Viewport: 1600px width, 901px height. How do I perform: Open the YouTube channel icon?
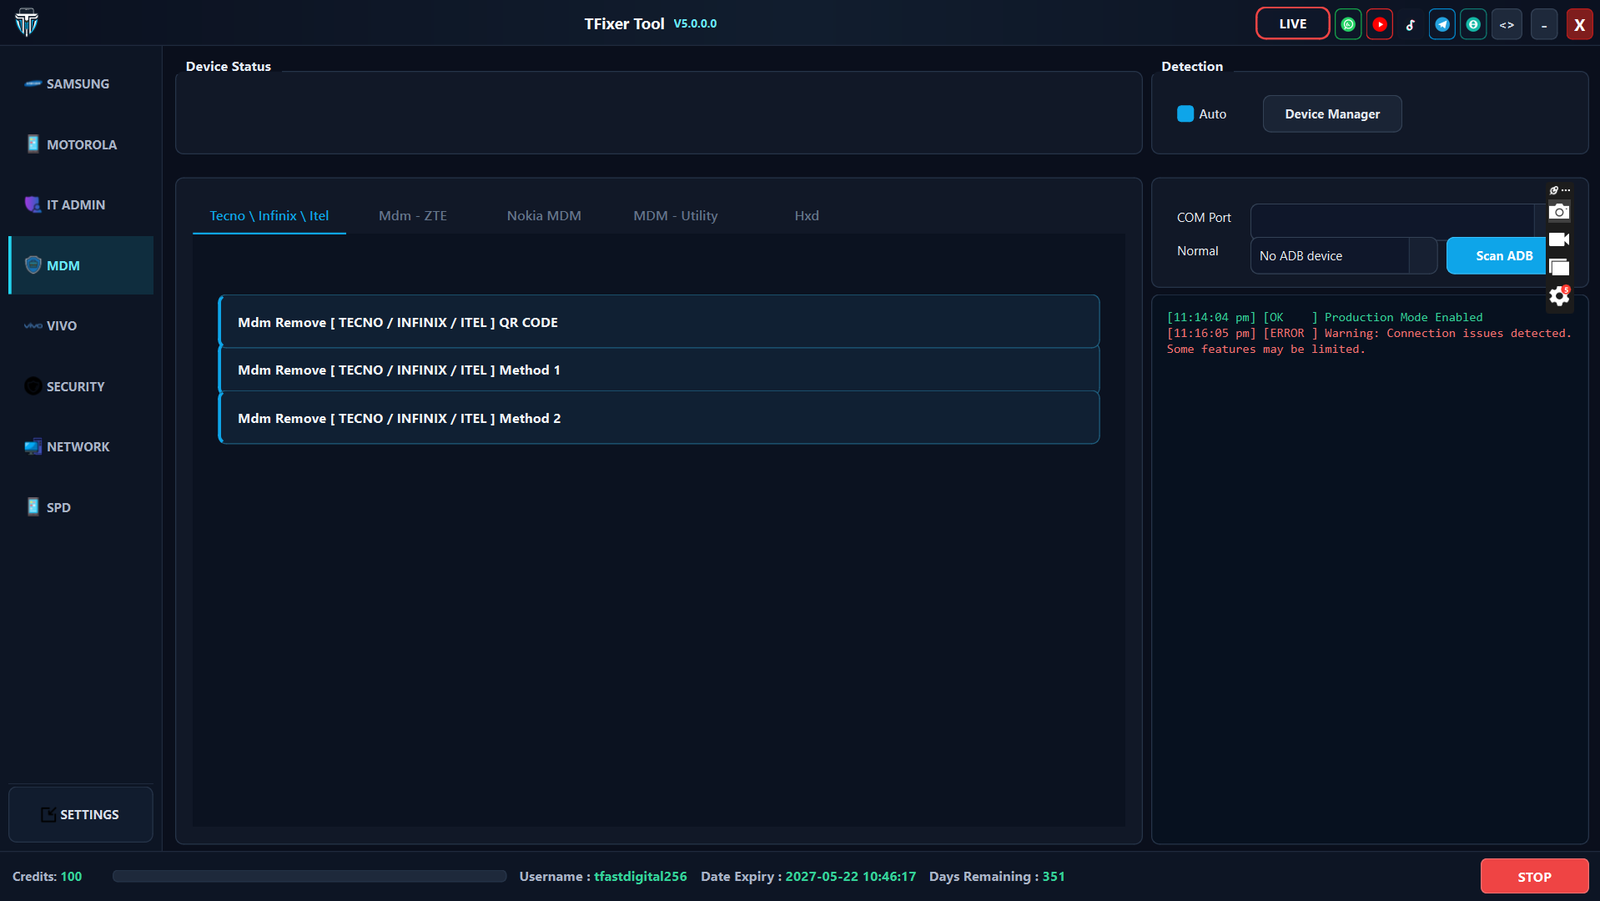coord(1380,24)
